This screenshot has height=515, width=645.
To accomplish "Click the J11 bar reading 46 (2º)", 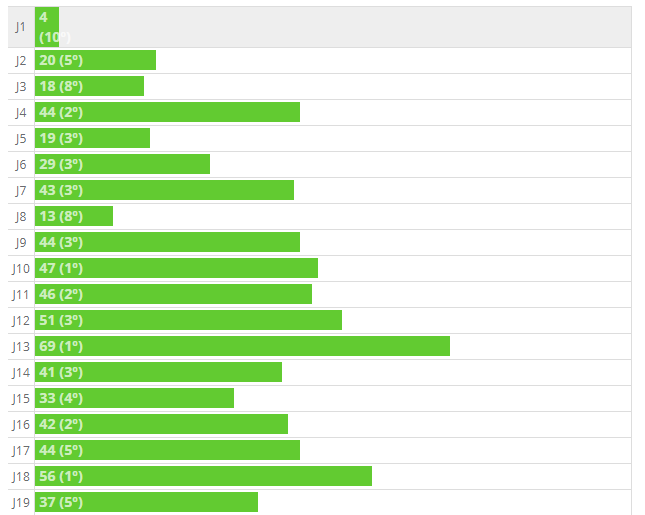I will [x=173, y=294].
